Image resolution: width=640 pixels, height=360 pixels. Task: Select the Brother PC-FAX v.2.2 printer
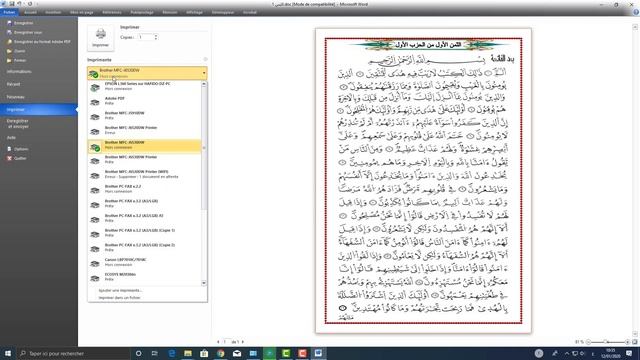[x=144, y=189]
